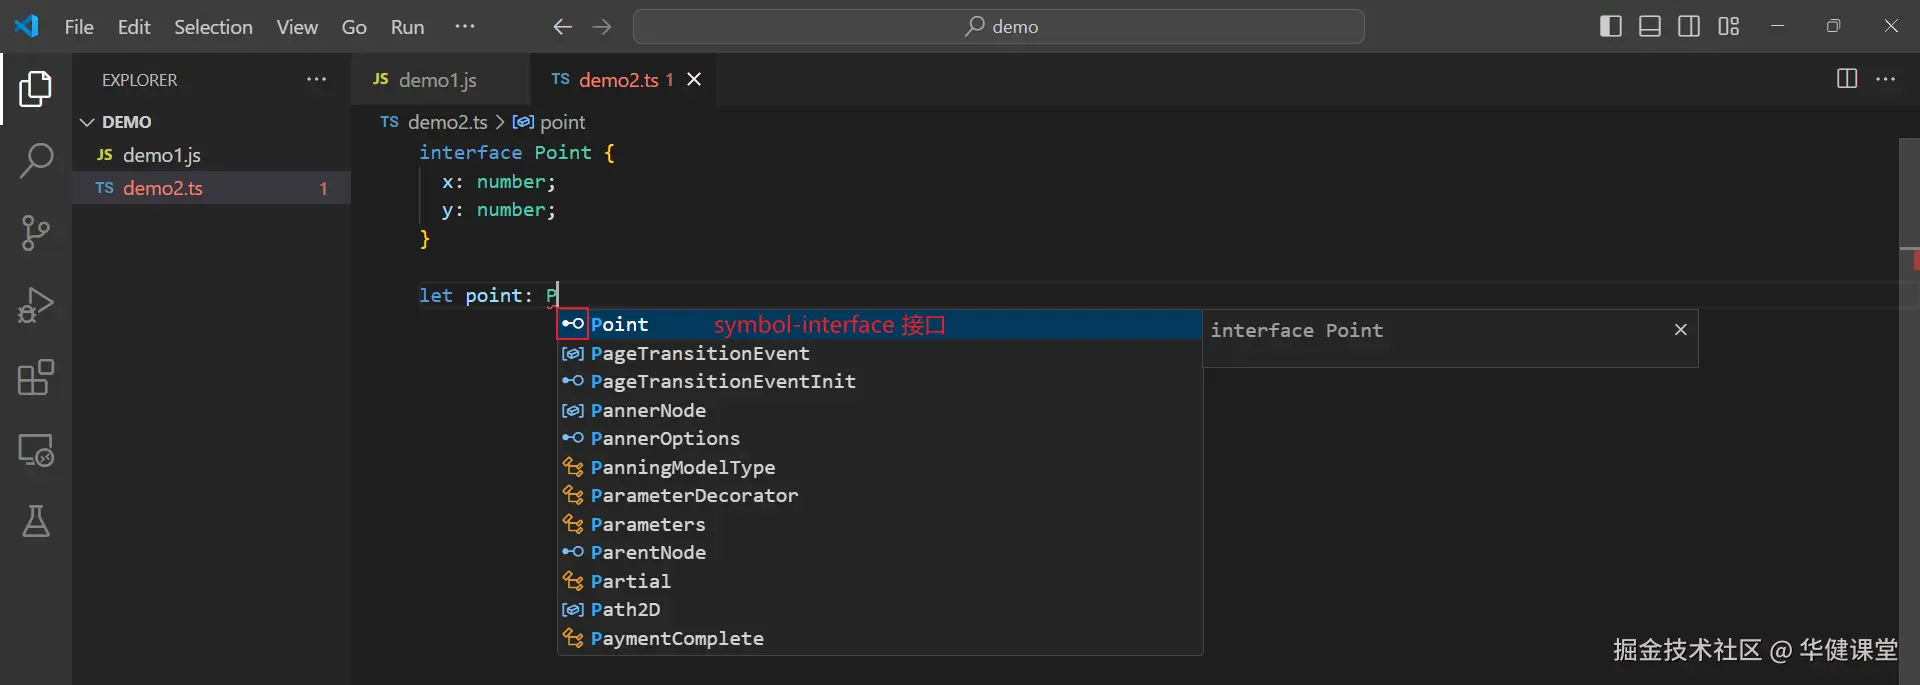Open the Extensions view
Viewport: 1920px width, 685px height.
tap(36, 378)
